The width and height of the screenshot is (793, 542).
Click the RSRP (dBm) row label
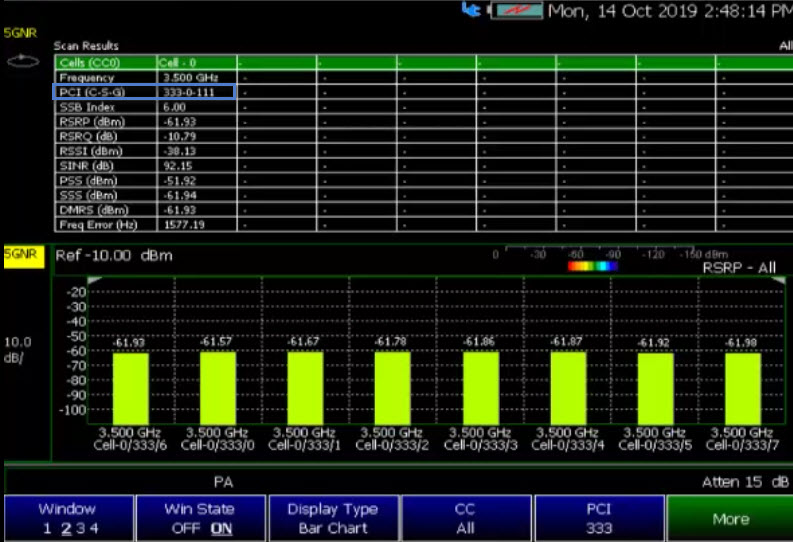[92, 122]
